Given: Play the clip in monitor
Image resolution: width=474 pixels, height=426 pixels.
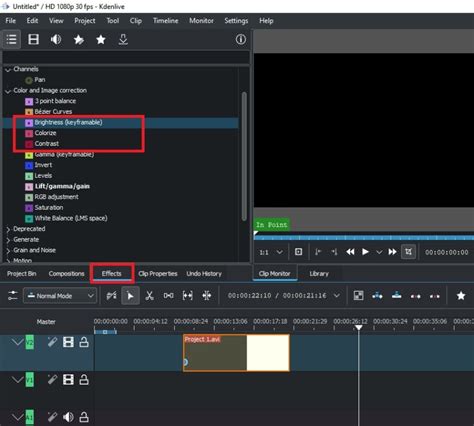Looking at the screenshot, I should [365, 252].
